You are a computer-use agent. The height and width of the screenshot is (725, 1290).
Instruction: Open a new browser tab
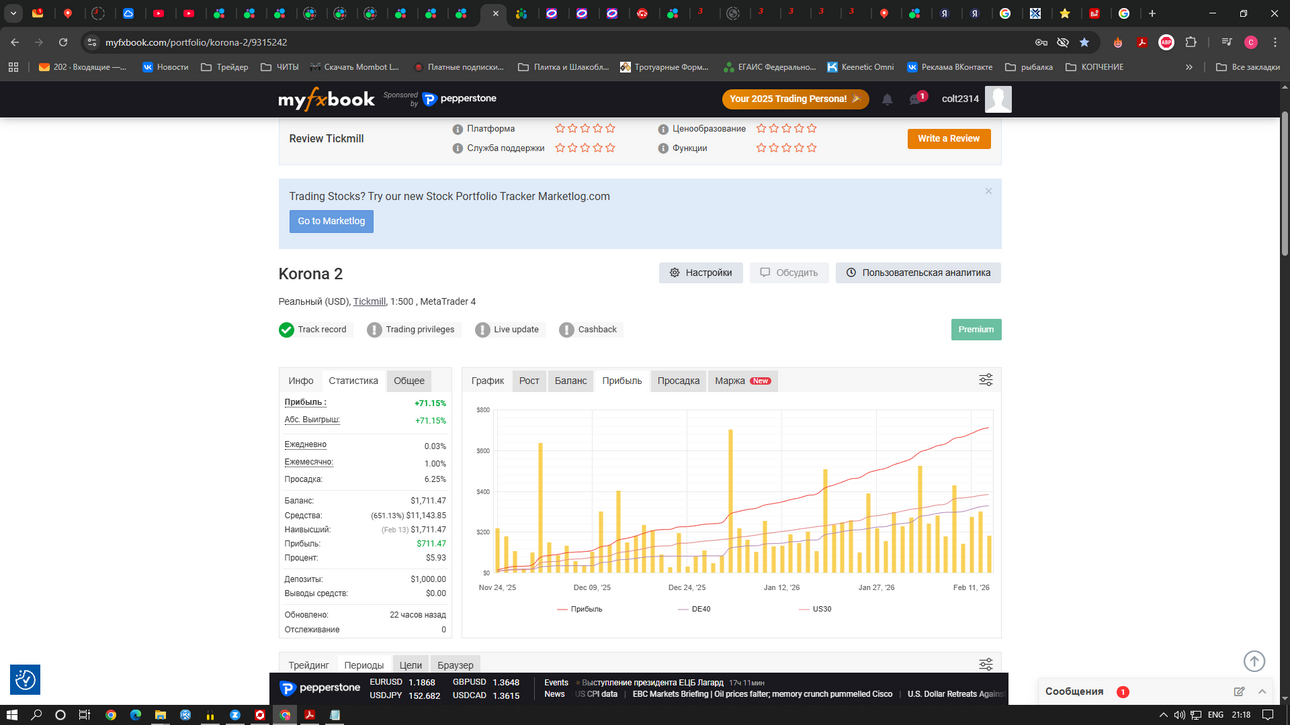click(x=1152, y=14)
